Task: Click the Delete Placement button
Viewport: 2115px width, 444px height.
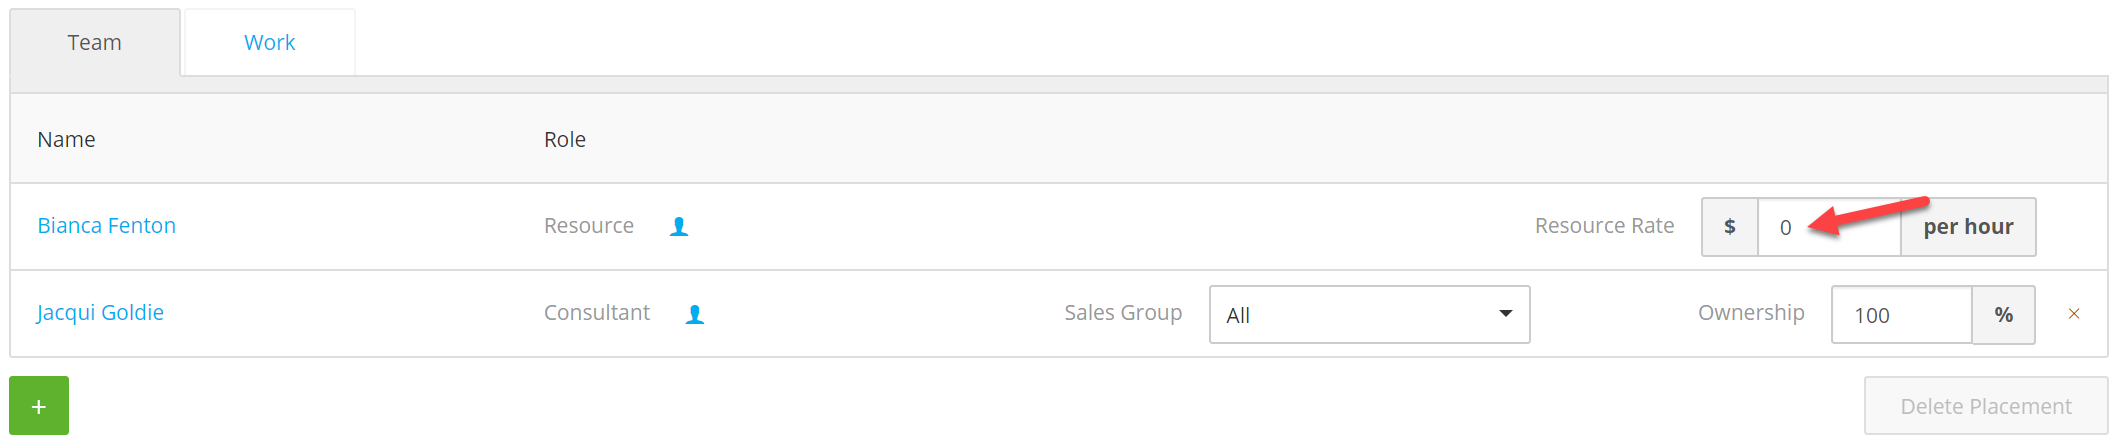Action: [x=1986, y=406]
